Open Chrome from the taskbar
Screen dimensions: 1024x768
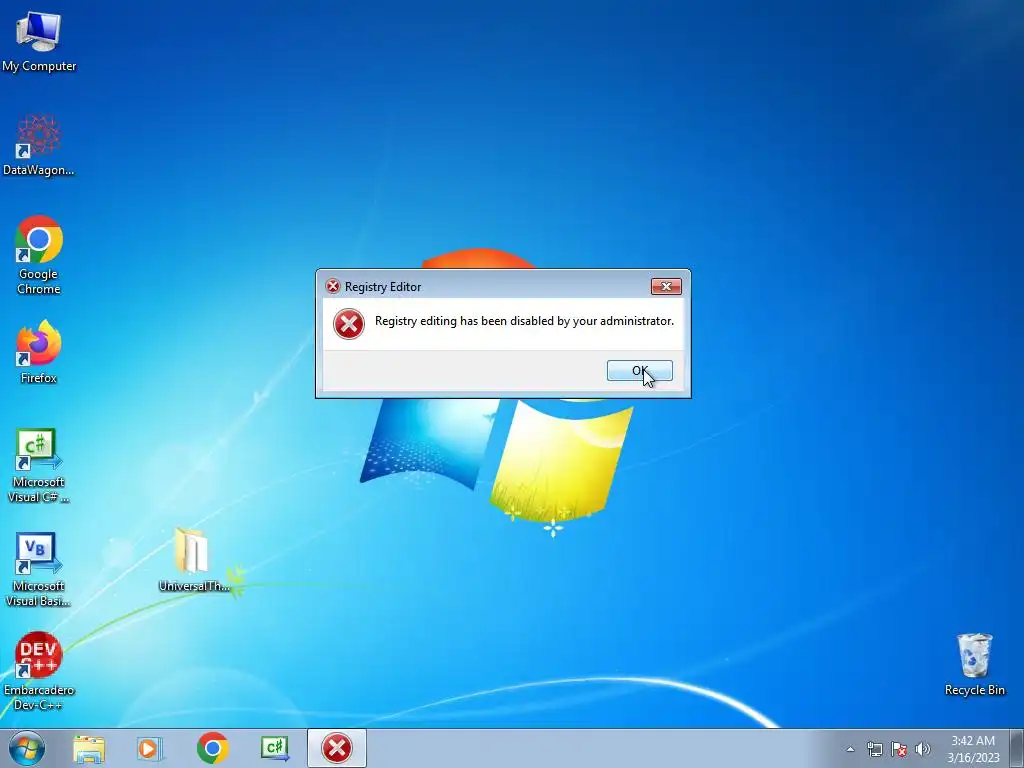pyautogui.click(x=212, y=748)
